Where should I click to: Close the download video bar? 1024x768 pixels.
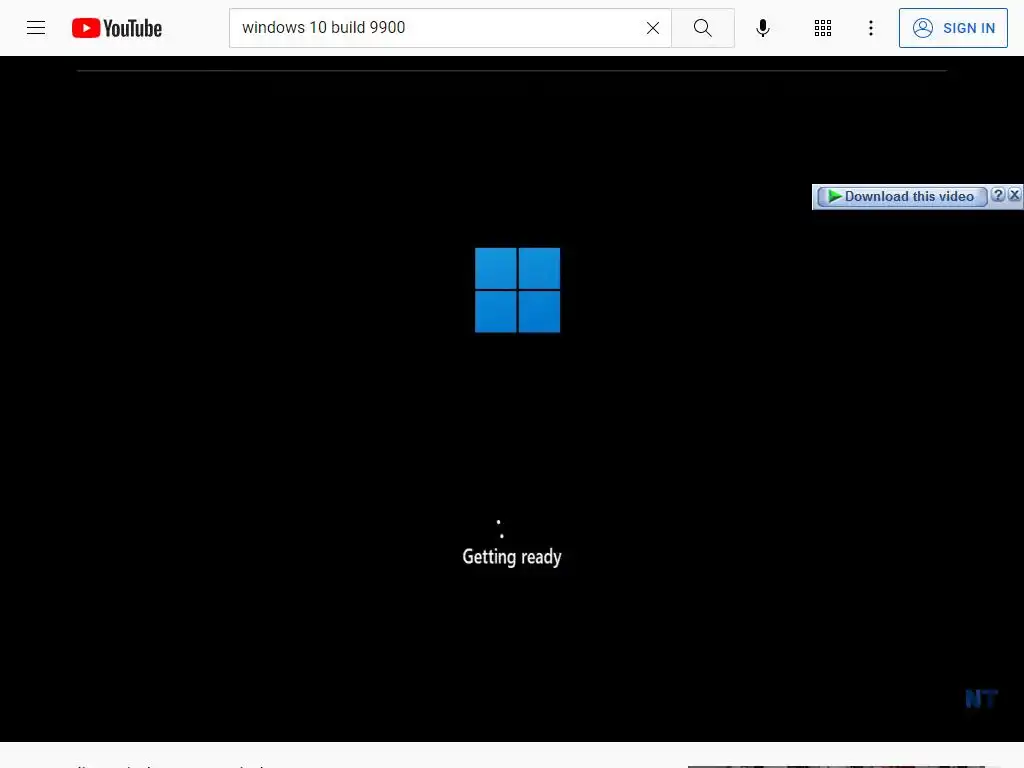[1014, 195]
